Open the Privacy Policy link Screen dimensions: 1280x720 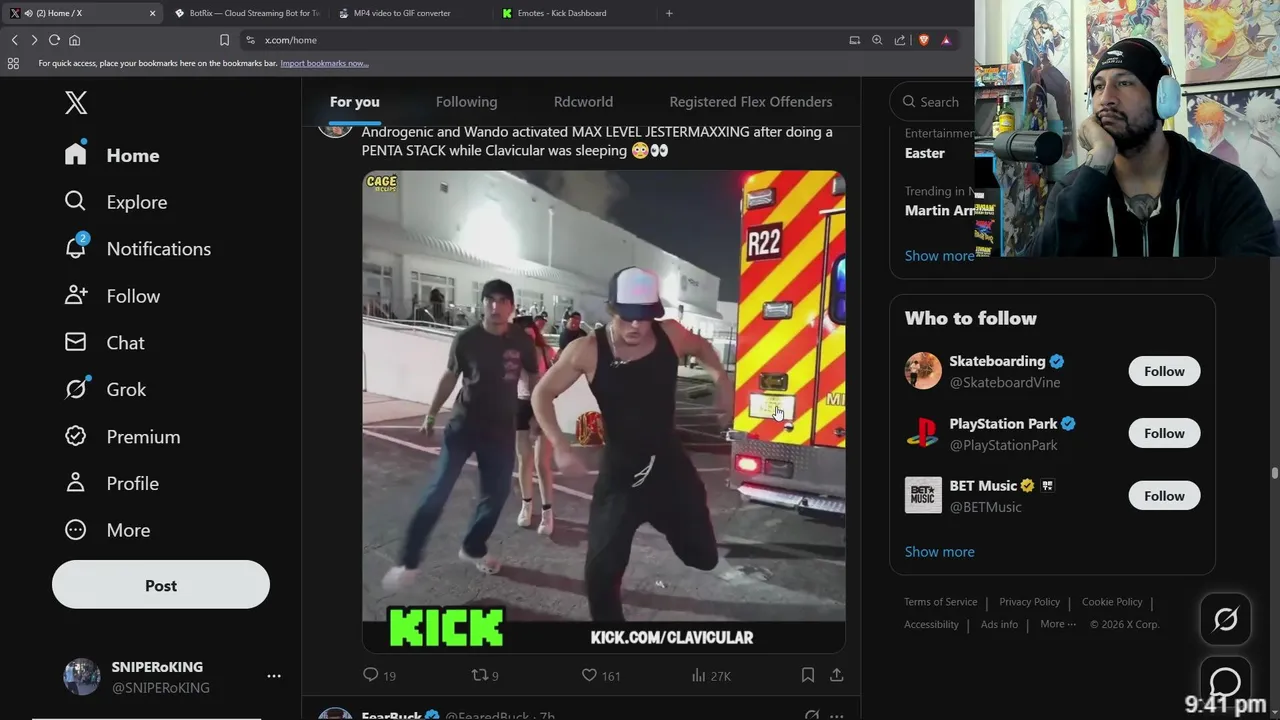click(1029, 602)
